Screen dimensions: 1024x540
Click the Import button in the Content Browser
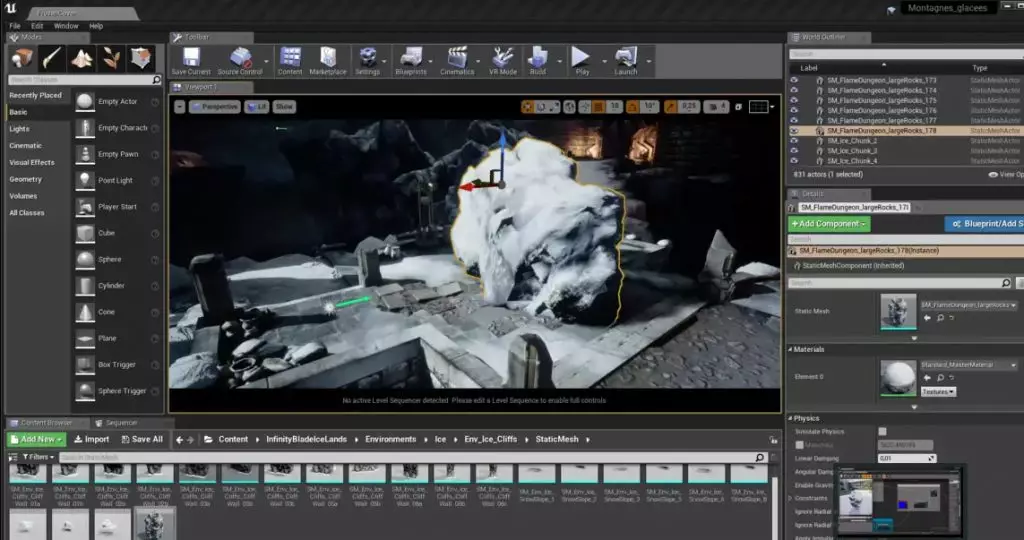pos(91,439)
